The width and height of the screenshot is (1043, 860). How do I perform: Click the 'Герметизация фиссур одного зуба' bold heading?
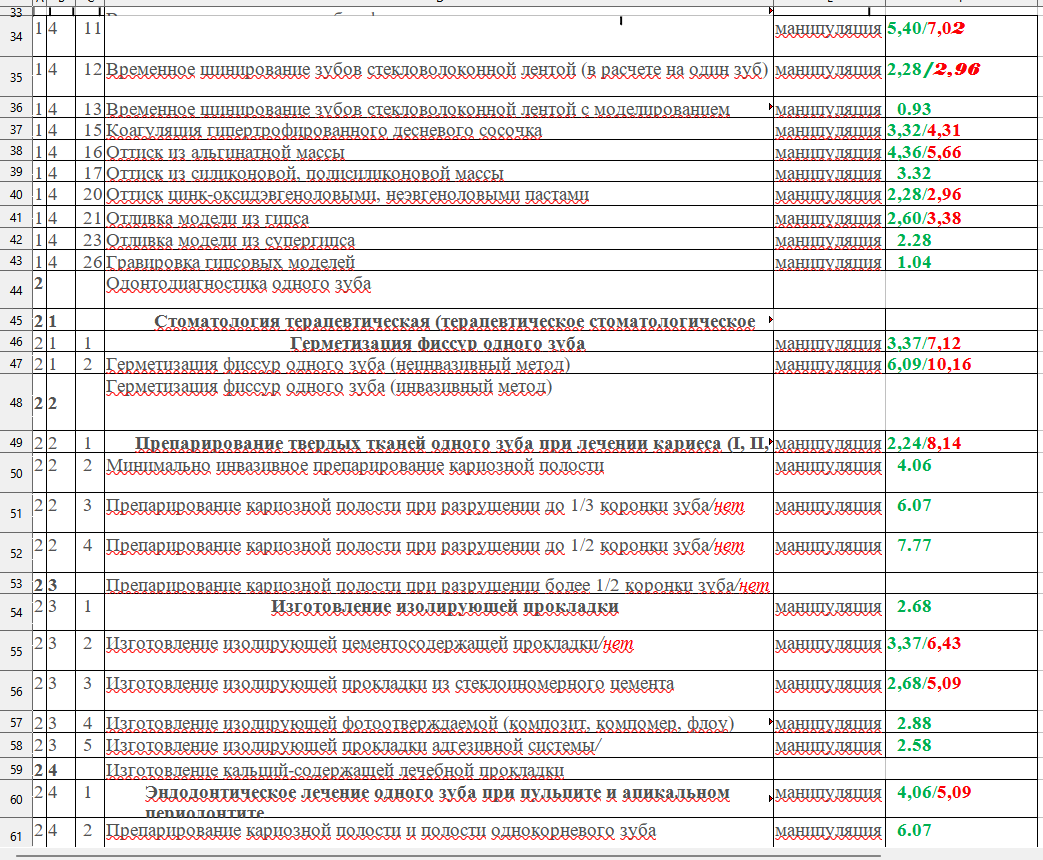437,343
